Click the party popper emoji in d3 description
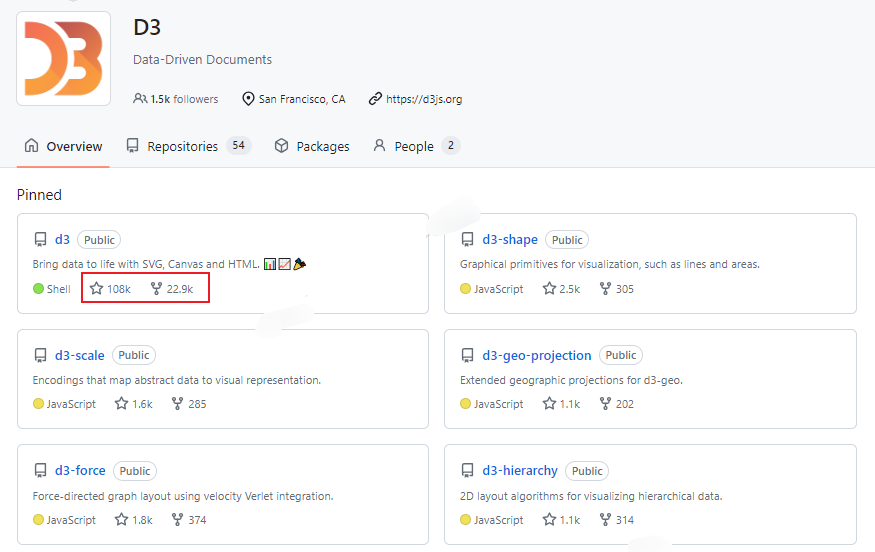The height and width of the screenshot is (552, 875). point(300,264)
